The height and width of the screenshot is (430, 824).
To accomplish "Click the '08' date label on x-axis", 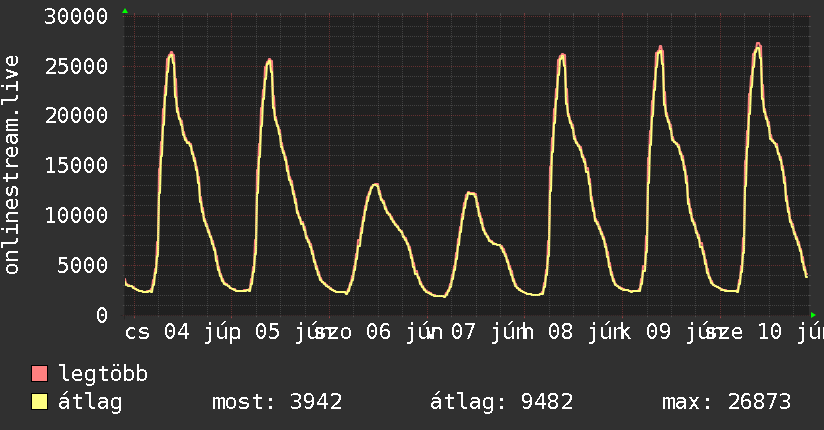I will coord(561,332).
